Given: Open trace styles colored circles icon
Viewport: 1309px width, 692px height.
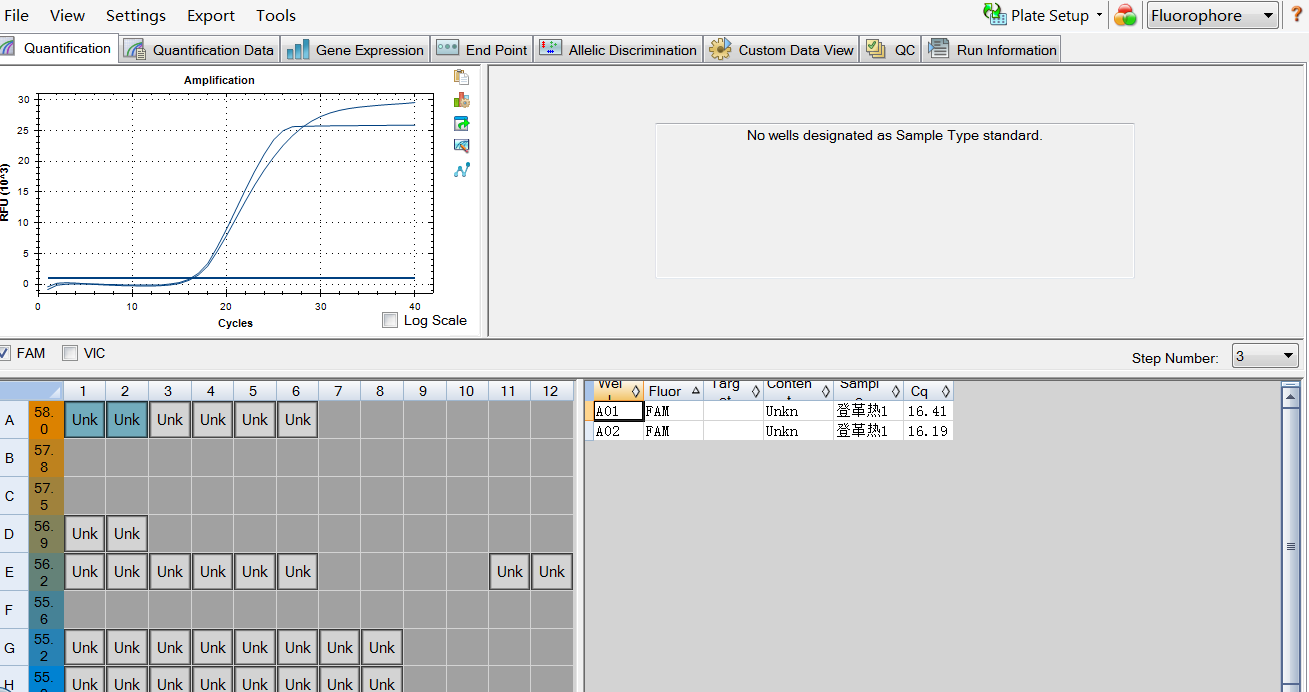Looking at the screenshot, I should point(1125,15).
